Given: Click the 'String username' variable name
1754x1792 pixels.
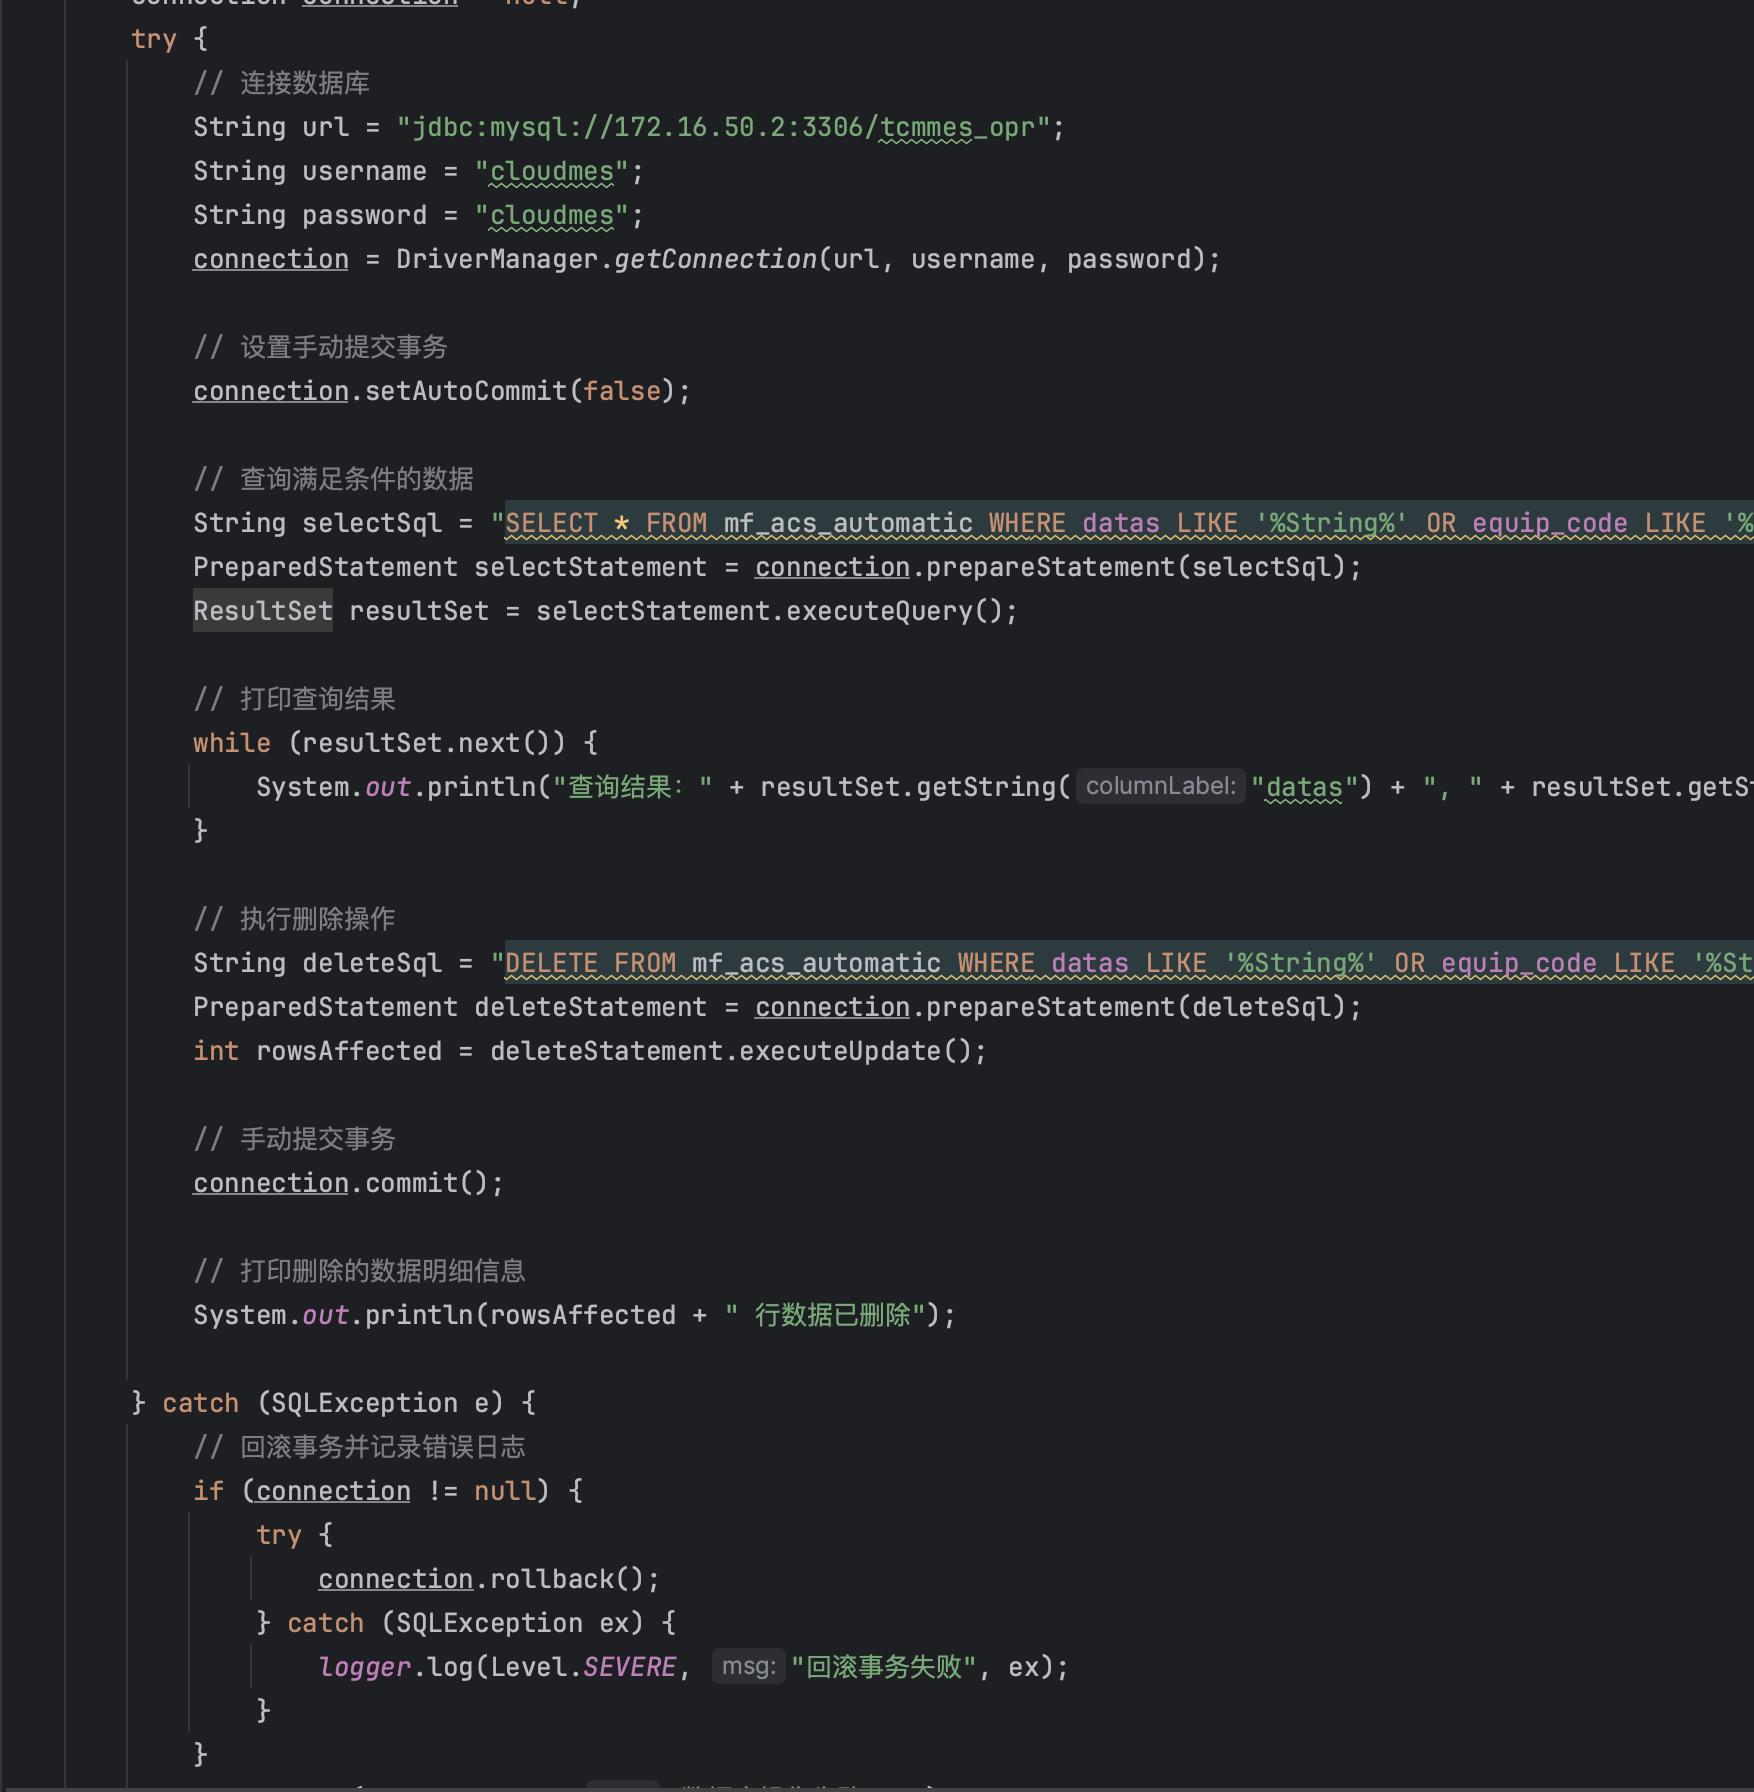Looking at the screenshot, I should [x=364, y=171].
